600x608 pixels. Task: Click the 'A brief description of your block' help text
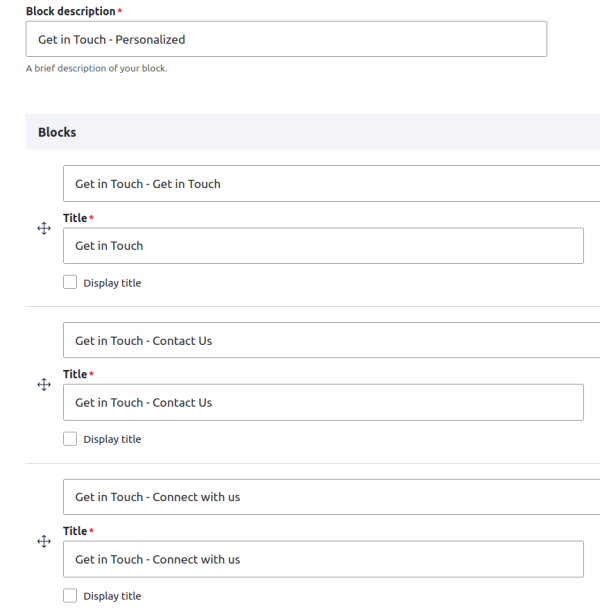pos(96,68)
